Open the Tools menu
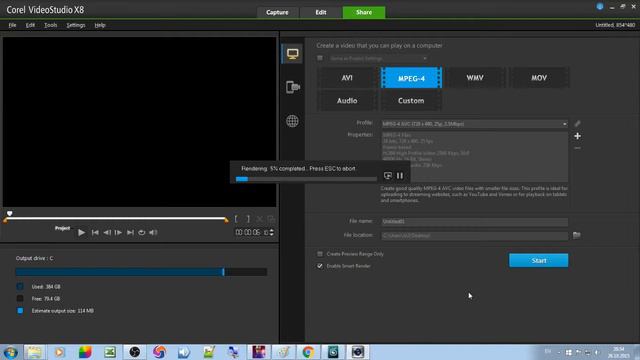Image resolution: width=640 pixels, height=360 pixels. (x=51, y=25)
